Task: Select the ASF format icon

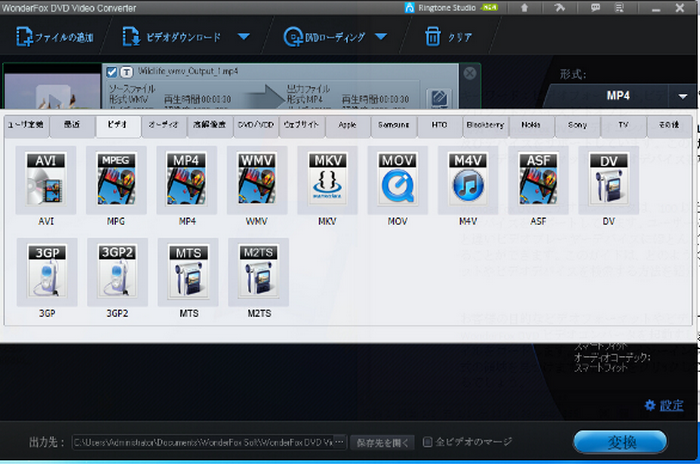Action: 538,180
